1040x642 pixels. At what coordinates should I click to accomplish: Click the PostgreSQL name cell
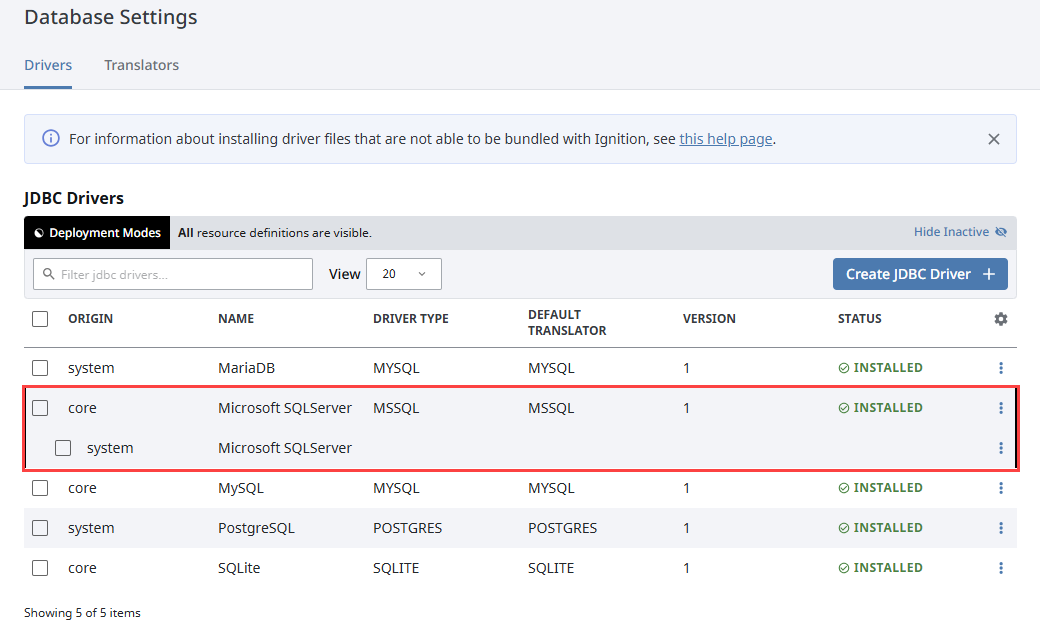[256, 528]
